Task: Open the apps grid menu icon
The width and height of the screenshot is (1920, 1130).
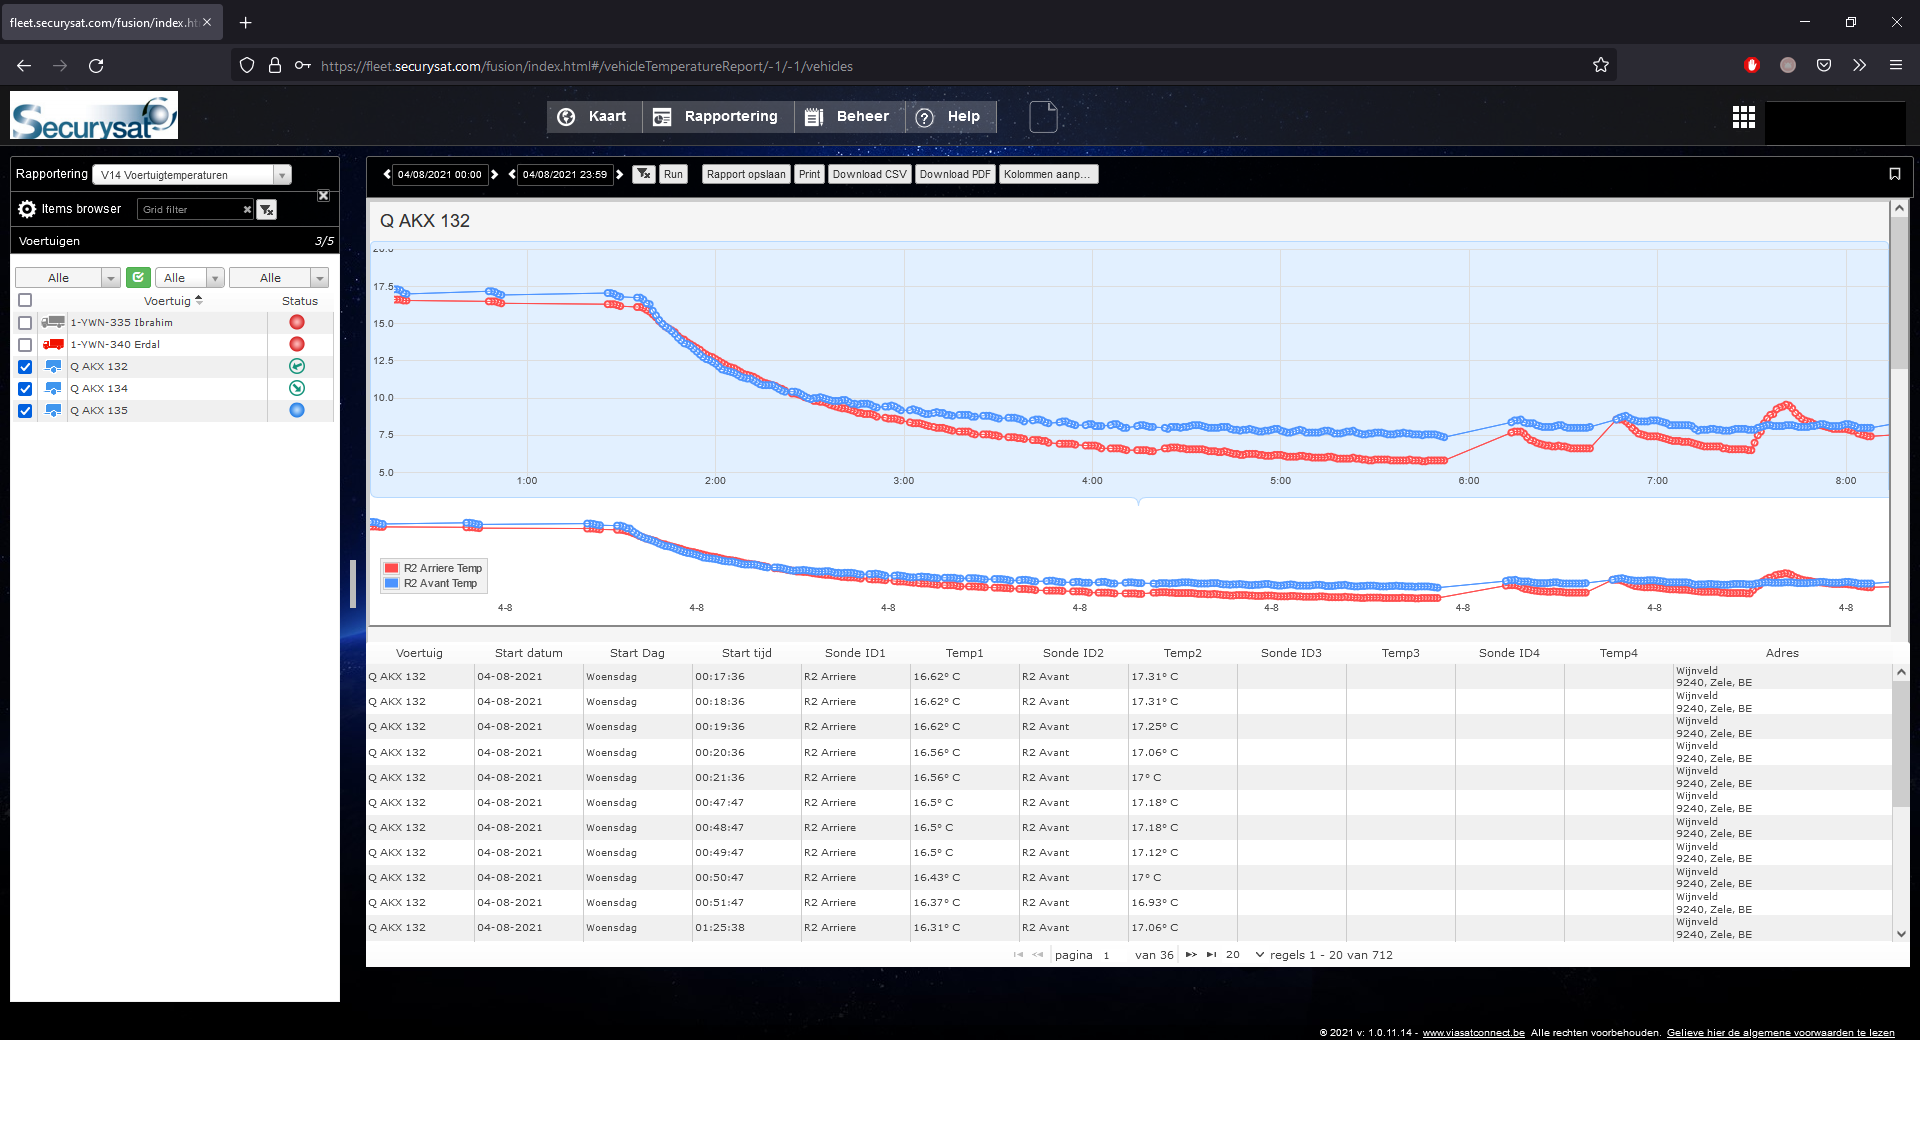Action: [x=1743, y=117]
